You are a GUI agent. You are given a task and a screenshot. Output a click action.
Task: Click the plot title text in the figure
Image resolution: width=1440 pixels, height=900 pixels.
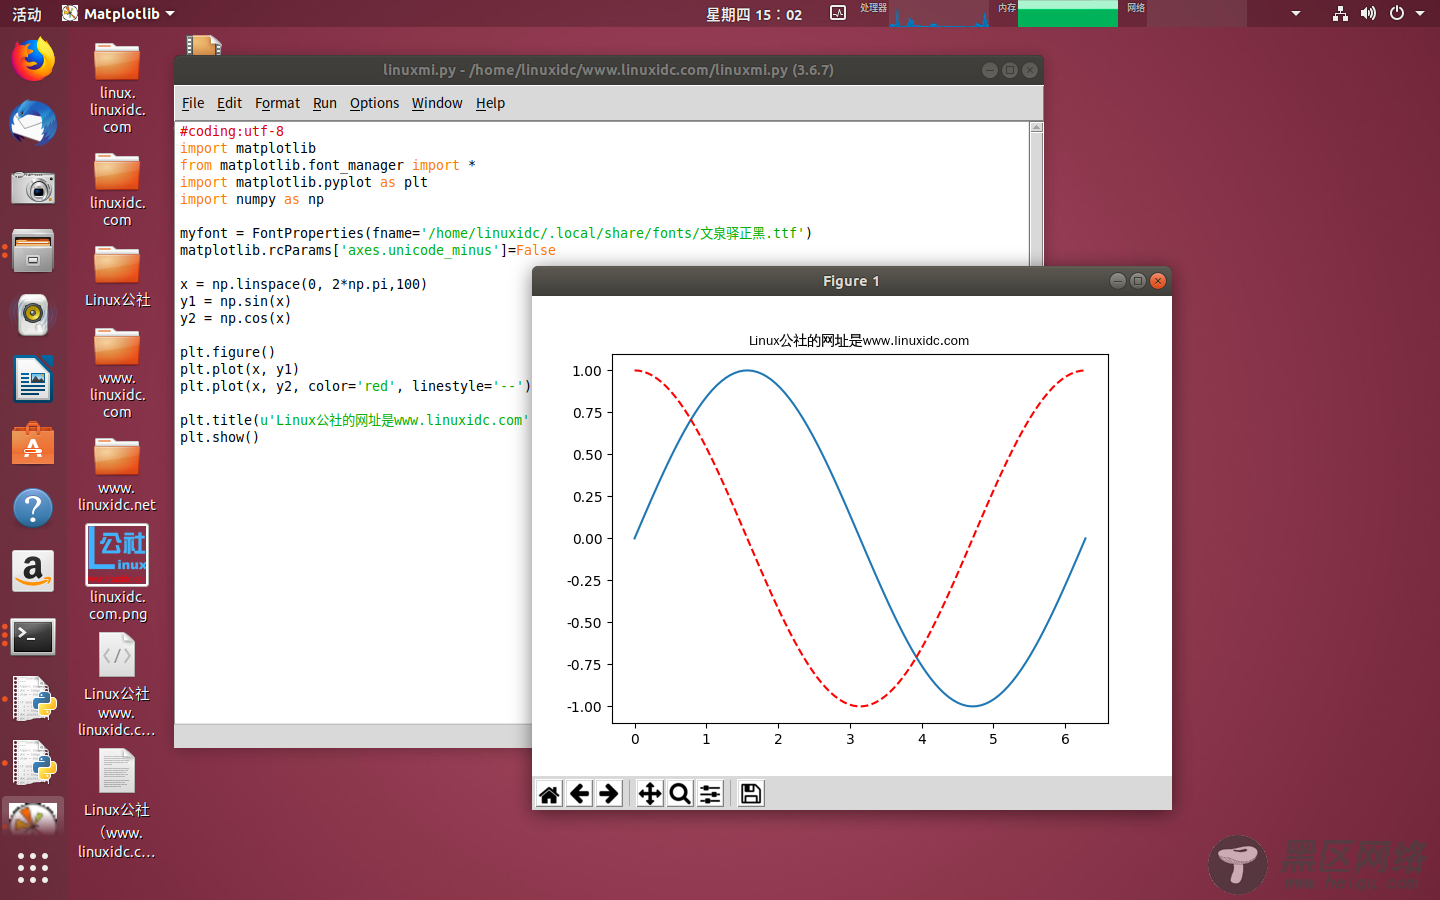tap(858, 340)
